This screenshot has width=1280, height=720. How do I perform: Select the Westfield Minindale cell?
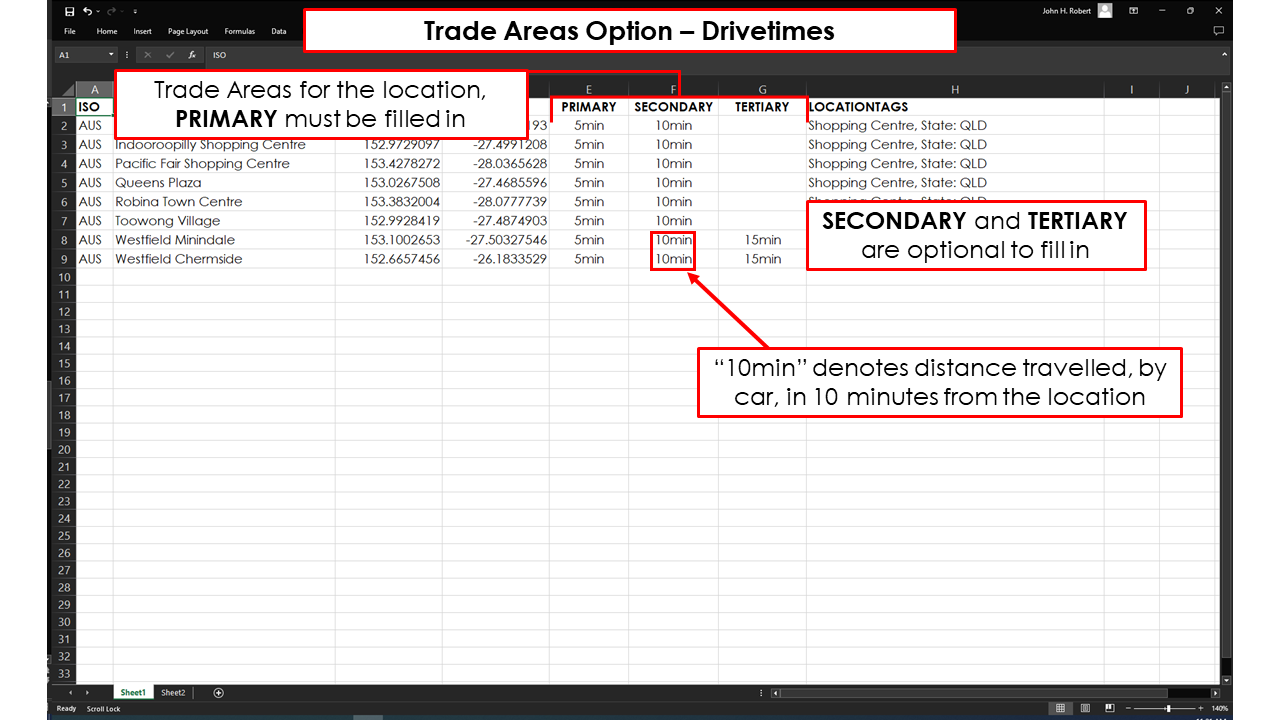[x=224, y=240]
